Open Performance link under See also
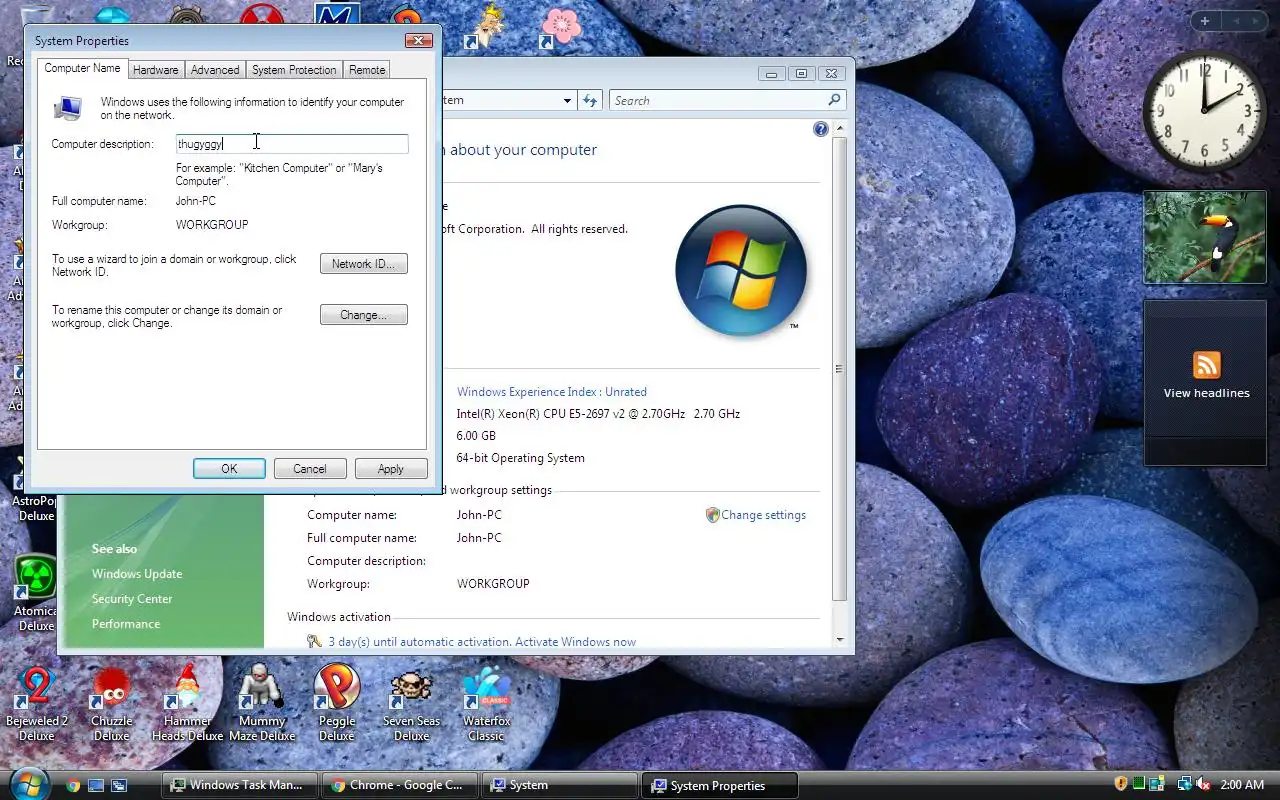Image resolution: width=1280 pixels, height=800 pixels. tap(126, 624)
